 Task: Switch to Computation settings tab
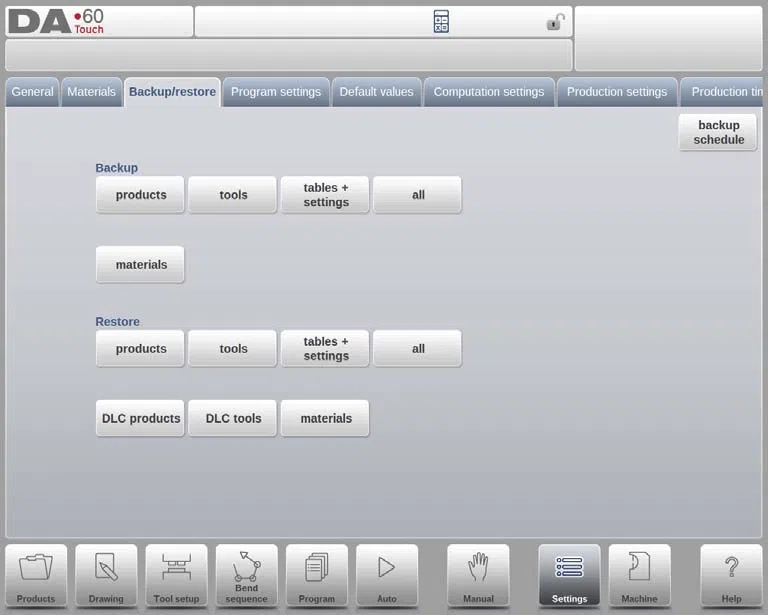click(x=489, y=92)
